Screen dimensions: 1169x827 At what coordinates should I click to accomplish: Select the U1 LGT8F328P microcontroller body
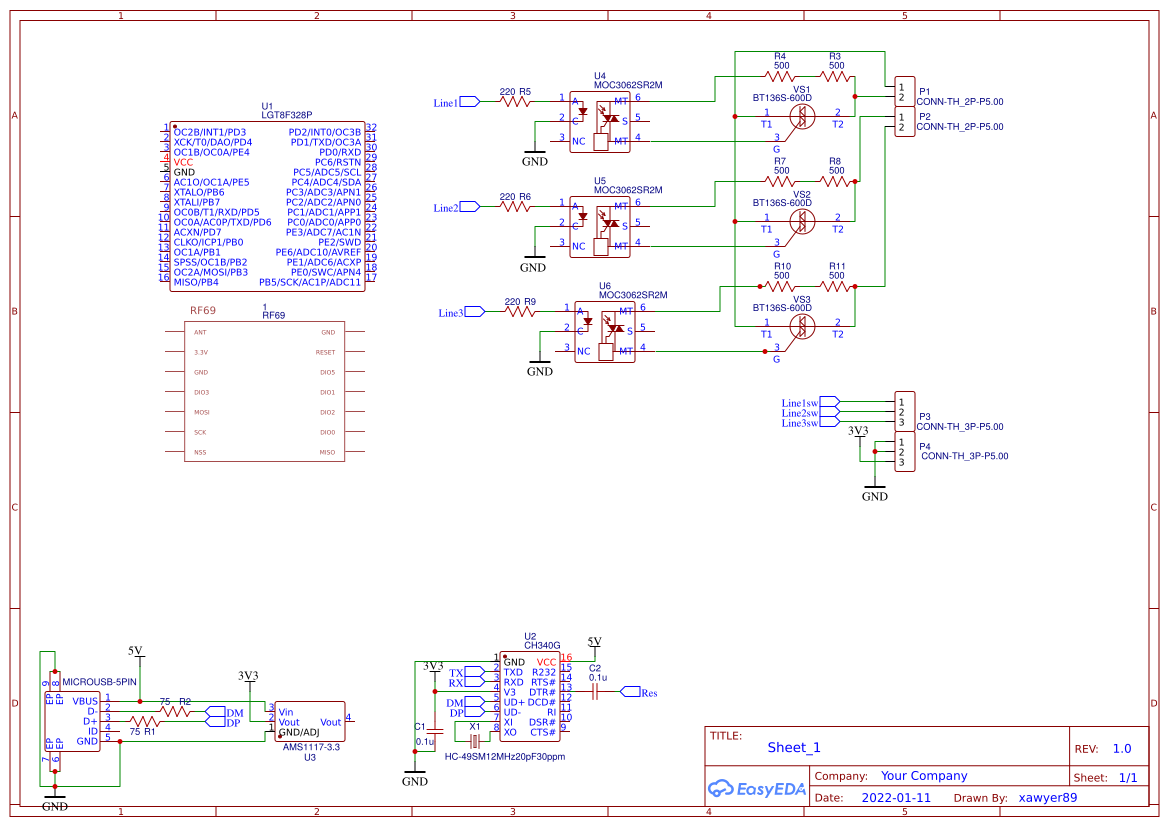[x=268, y=207]
